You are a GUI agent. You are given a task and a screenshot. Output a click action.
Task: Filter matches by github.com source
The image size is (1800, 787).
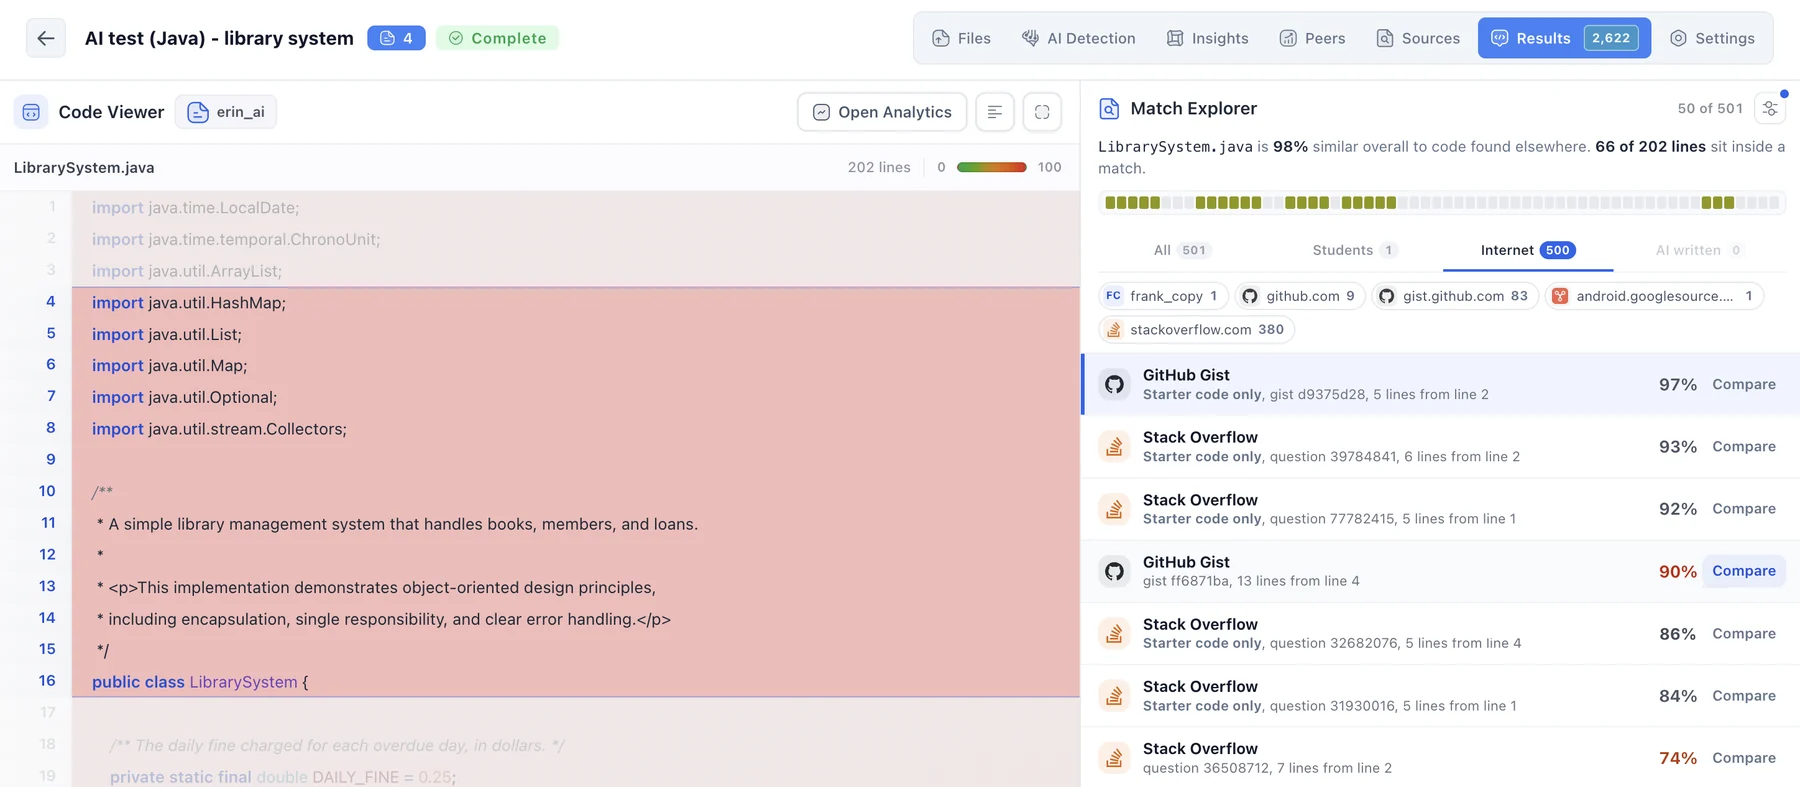[x=1300, y=296]
